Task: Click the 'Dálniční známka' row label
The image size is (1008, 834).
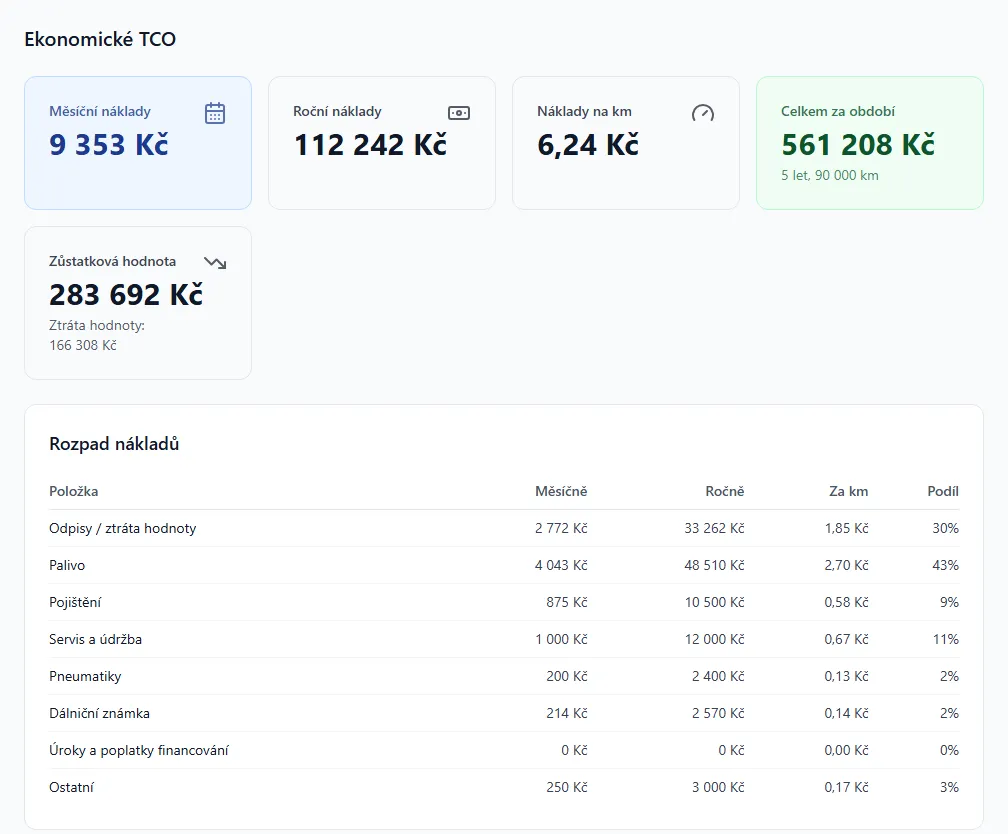Action: (x=99, y=713)
